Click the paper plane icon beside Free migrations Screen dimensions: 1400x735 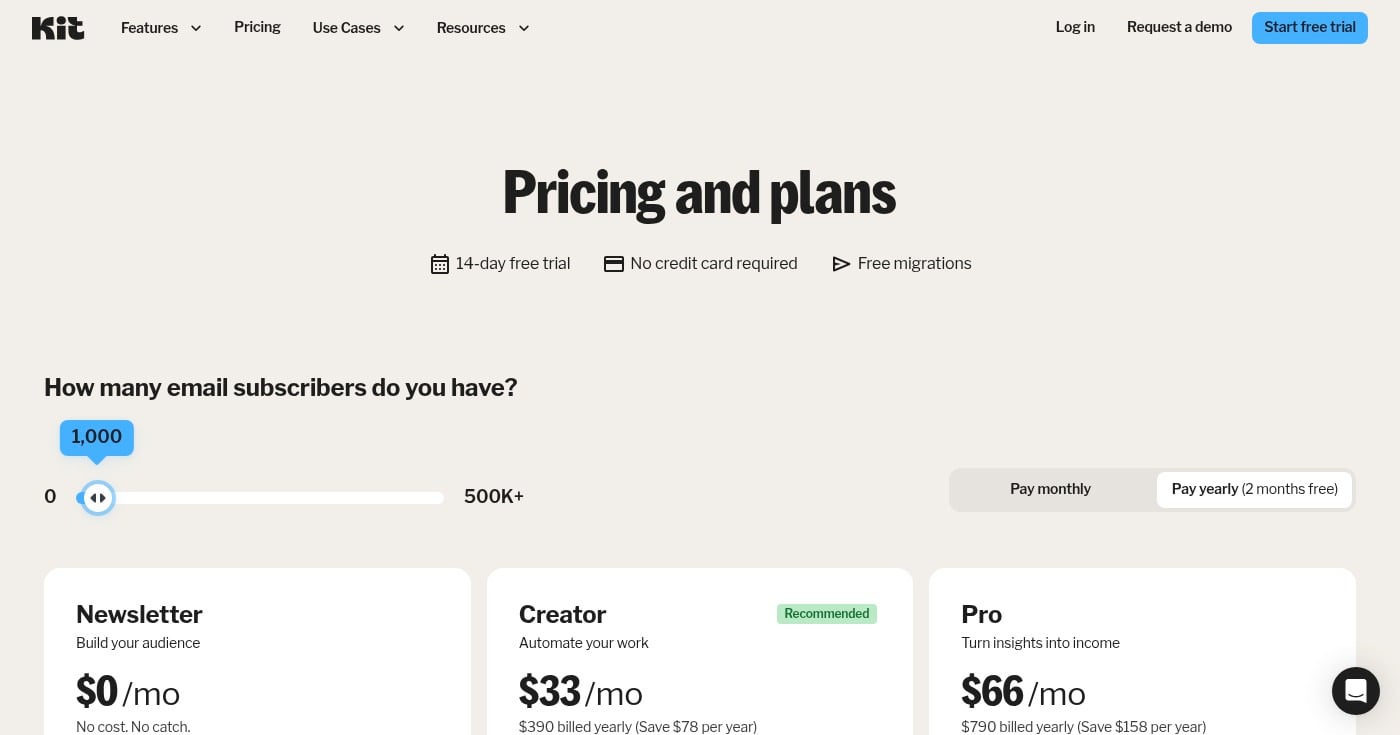pos(841,264)
